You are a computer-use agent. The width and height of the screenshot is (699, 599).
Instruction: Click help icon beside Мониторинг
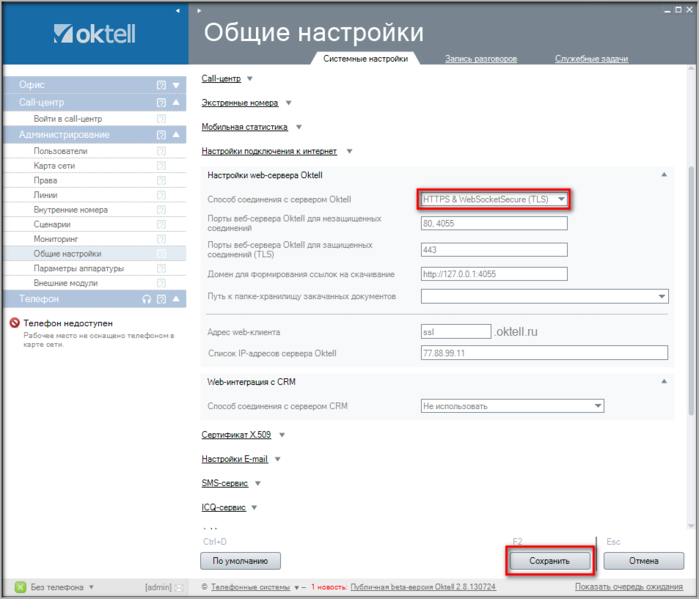click(161, 239)
